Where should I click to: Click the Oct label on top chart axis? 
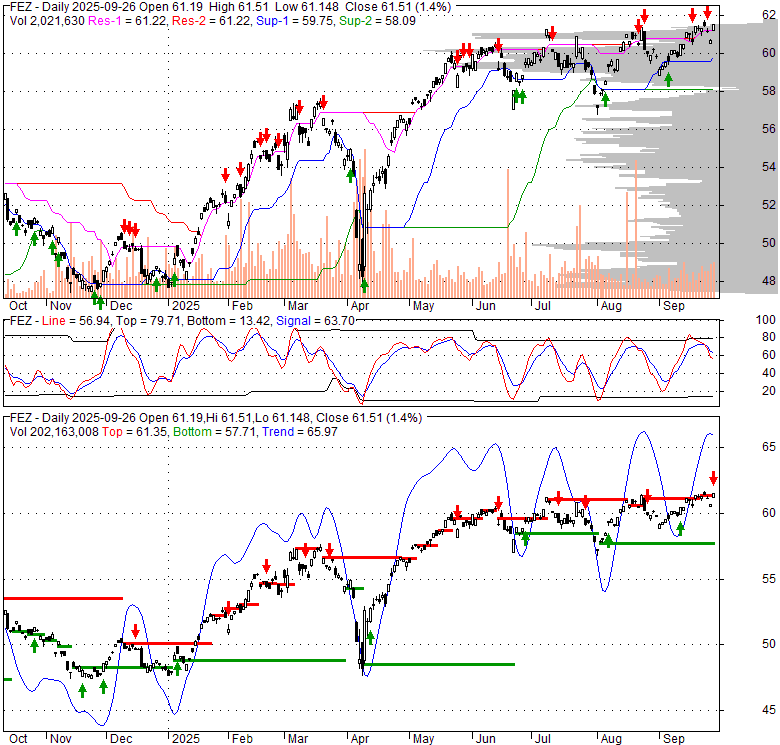[18, 306]
